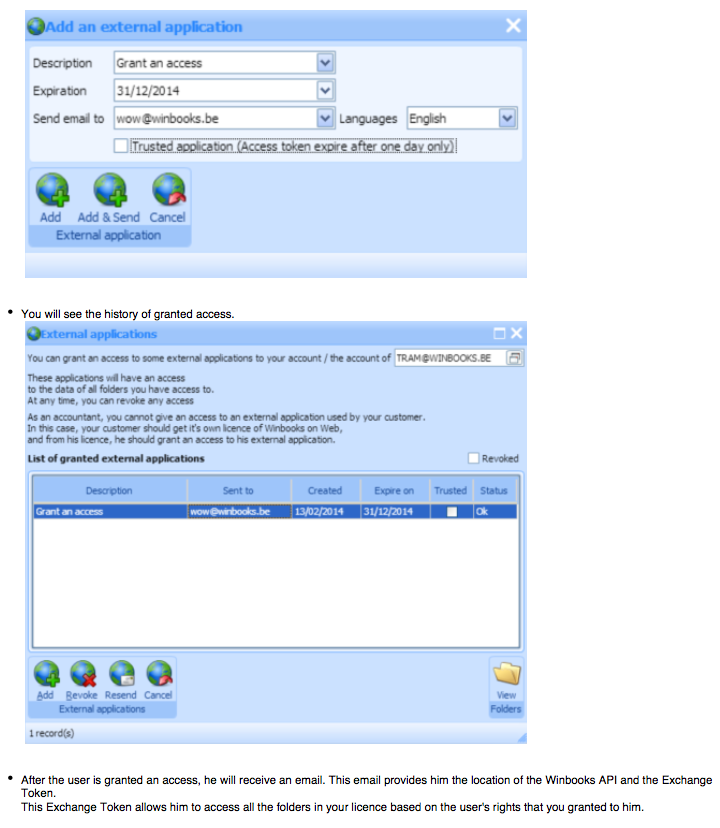Sort by Created column header
The image size is (720, 828).
coord(325,491)
